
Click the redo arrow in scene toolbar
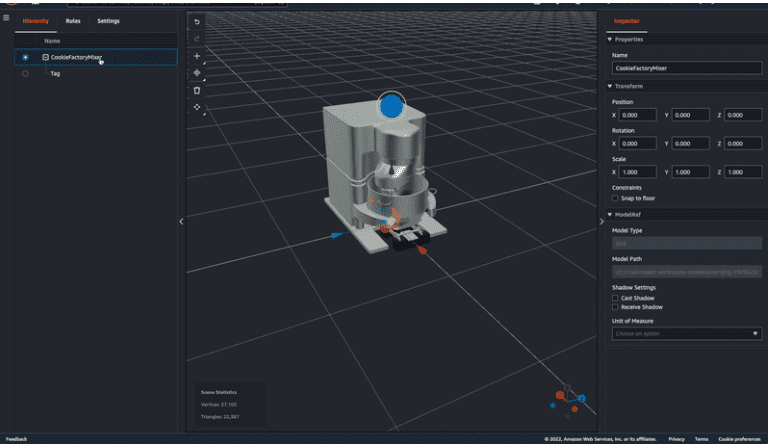197,38
